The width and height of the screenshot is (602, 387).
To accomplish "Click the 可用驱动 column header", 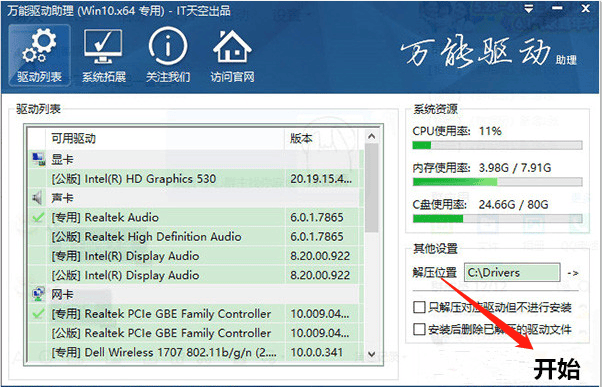I will click(x=165, y=138).
